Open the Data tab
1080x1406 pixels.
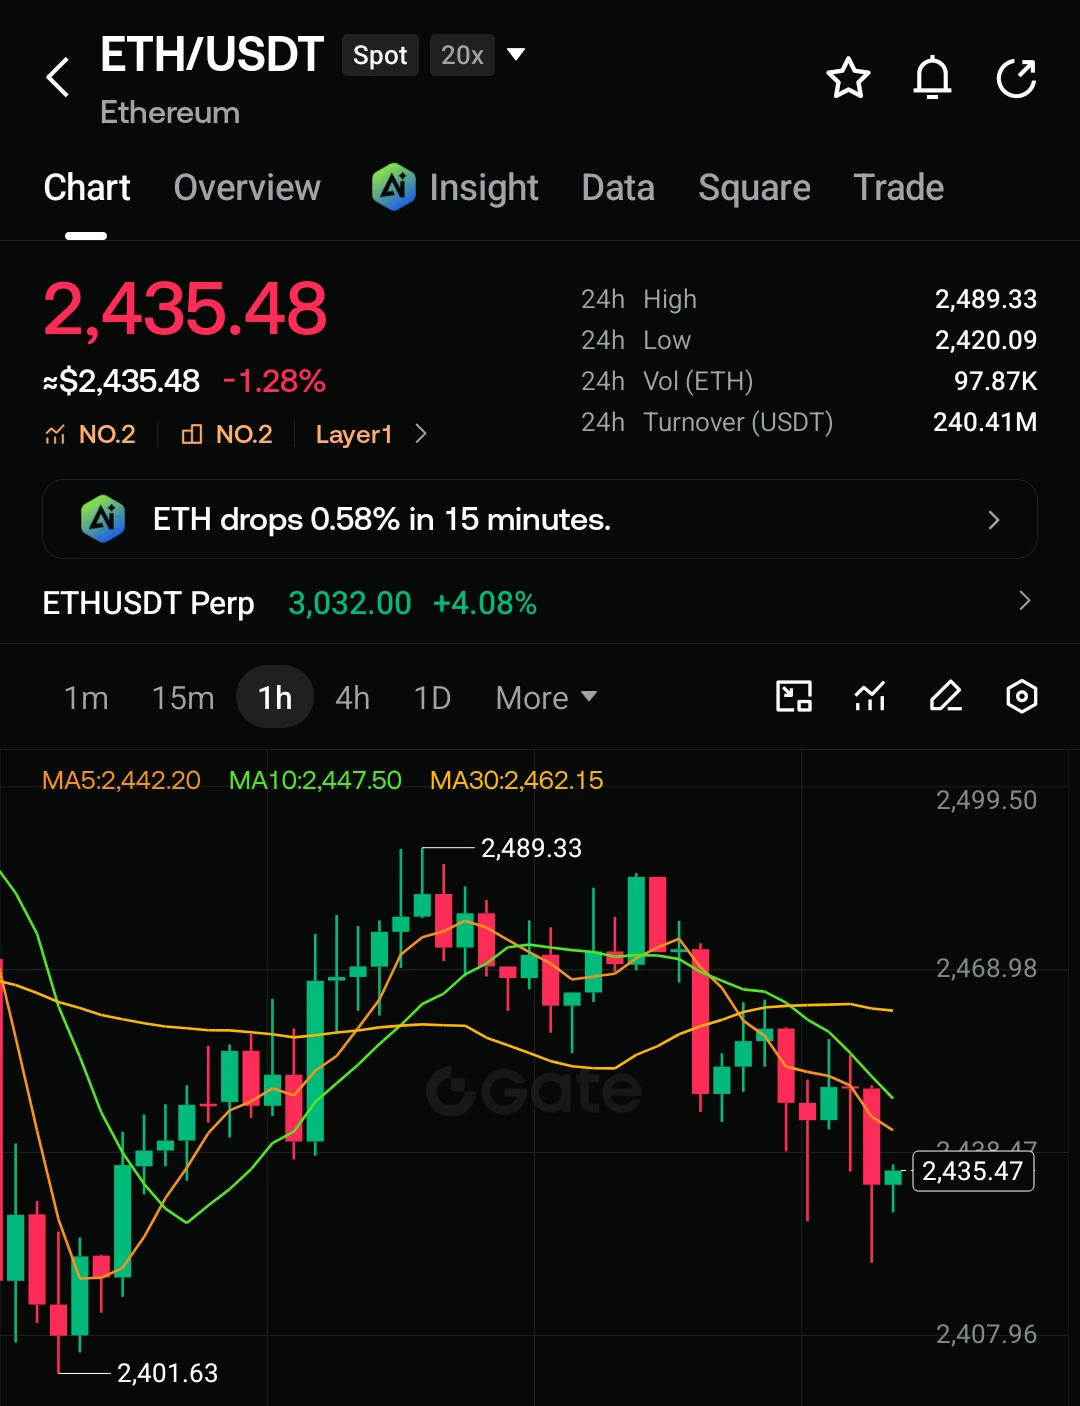point(618,187)
